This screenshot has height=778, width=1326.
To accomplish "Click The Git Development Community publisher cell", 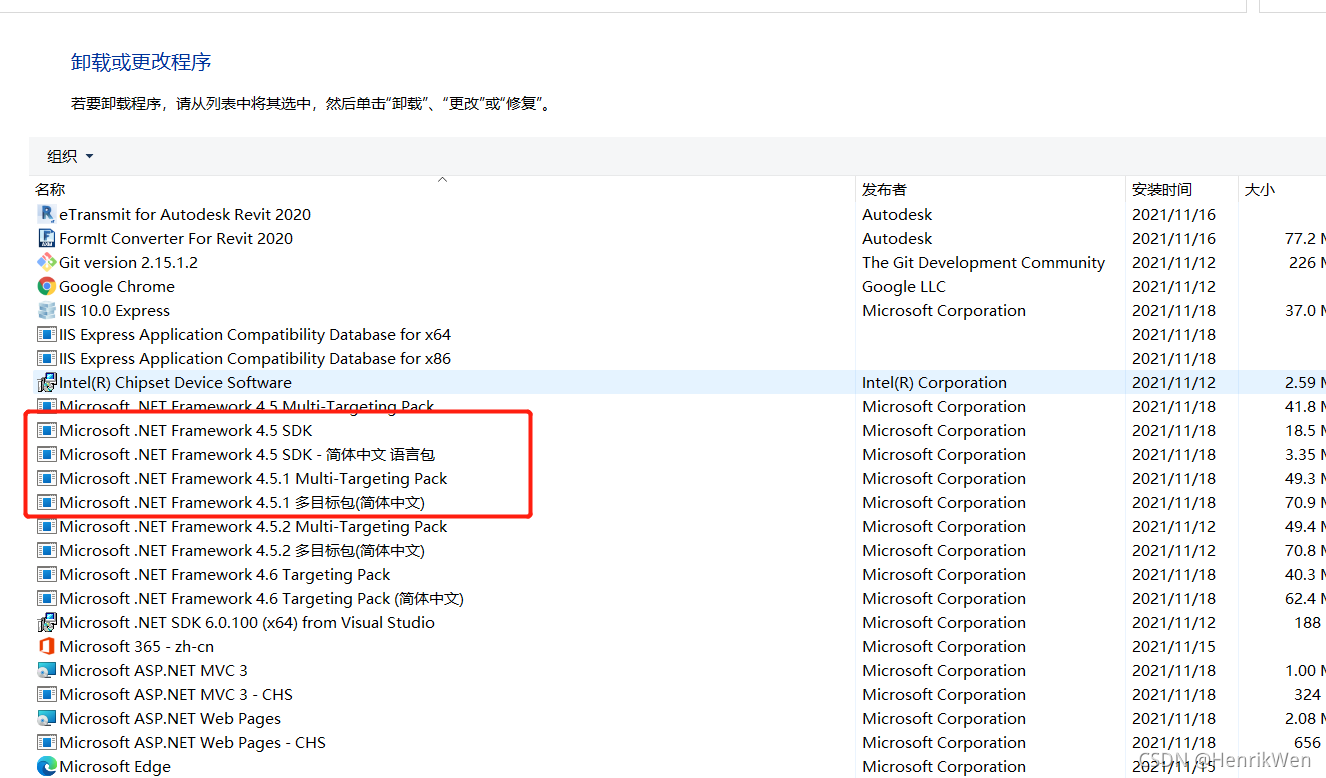I will [983, 262].
